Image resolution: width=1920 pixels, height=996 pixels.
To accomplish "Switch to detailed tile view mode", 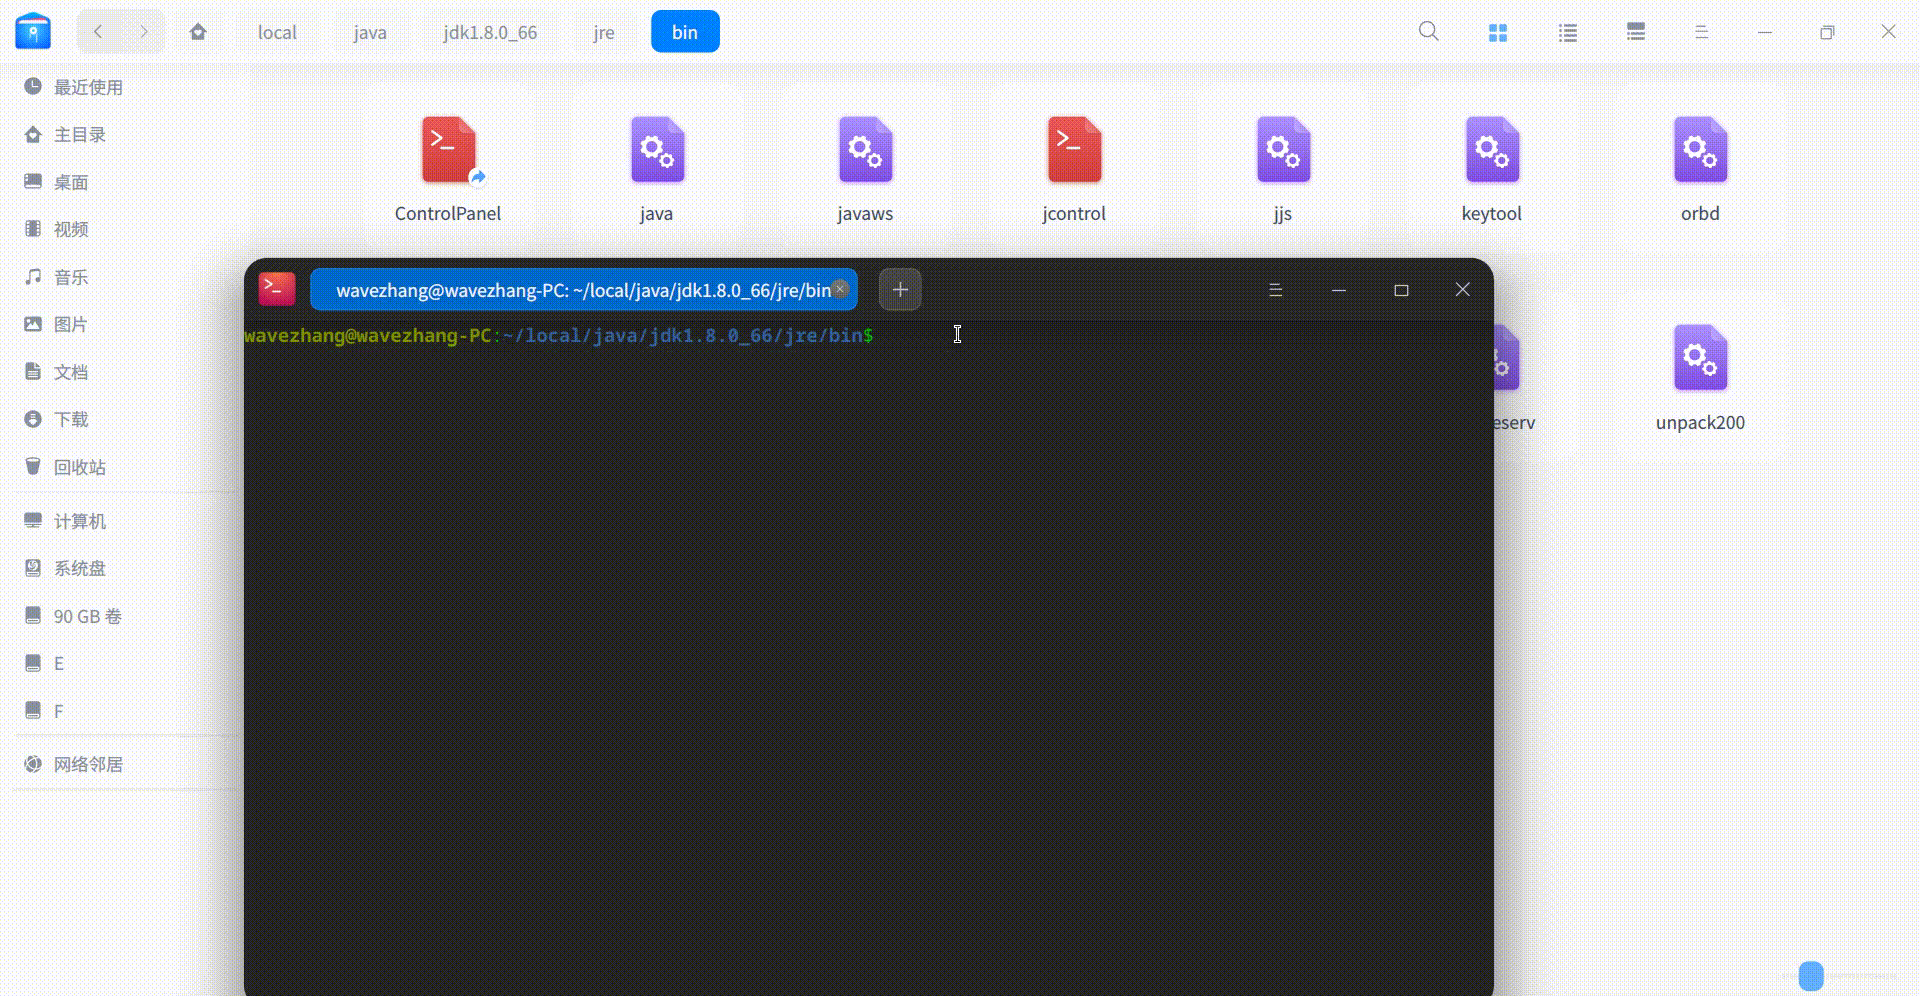I will point(1636,31).
